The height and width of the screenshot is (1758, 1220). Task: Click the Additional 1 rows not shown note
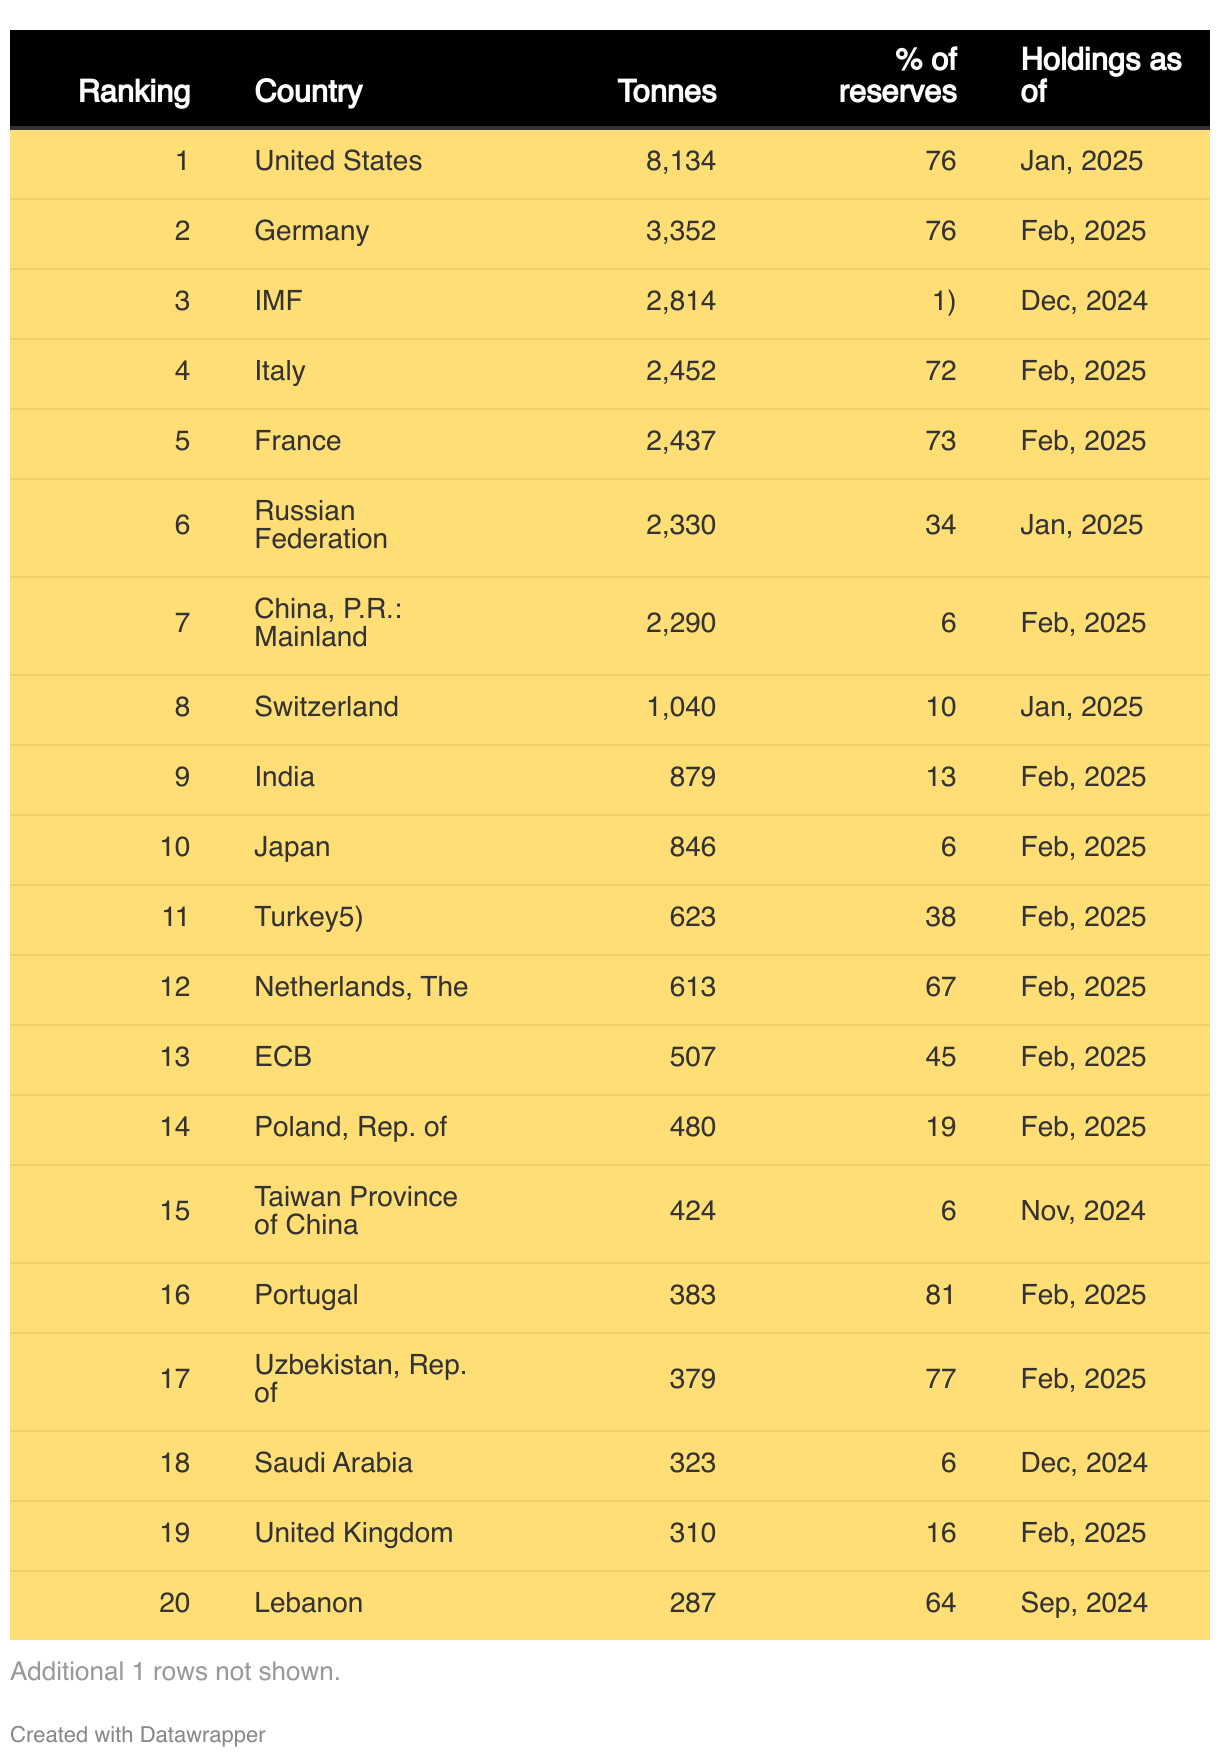[175, 1671]
